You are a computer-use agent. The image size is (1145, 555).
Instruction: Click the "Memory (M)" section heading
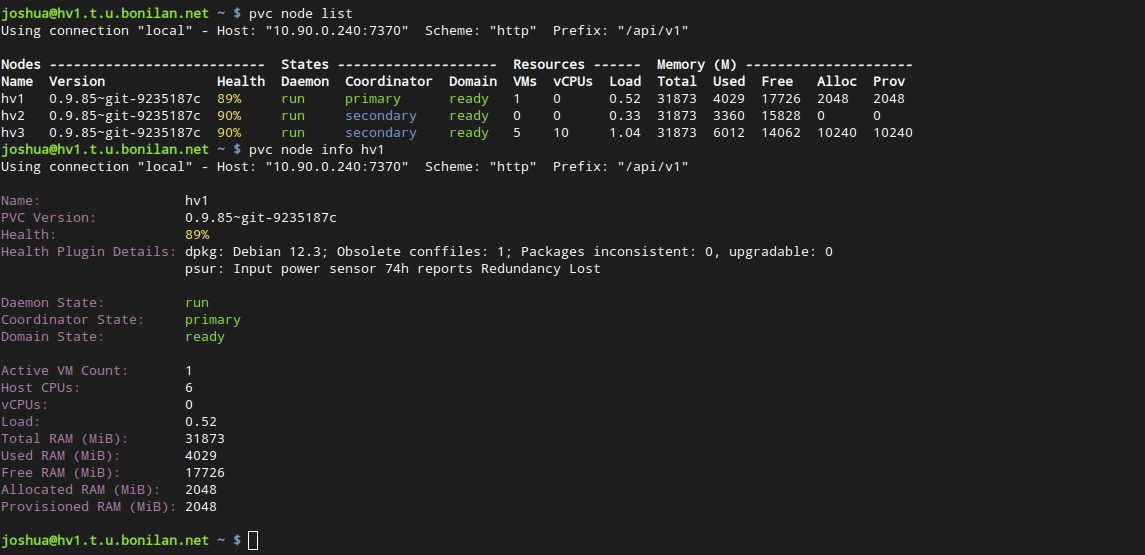click(x=696, y=65)
